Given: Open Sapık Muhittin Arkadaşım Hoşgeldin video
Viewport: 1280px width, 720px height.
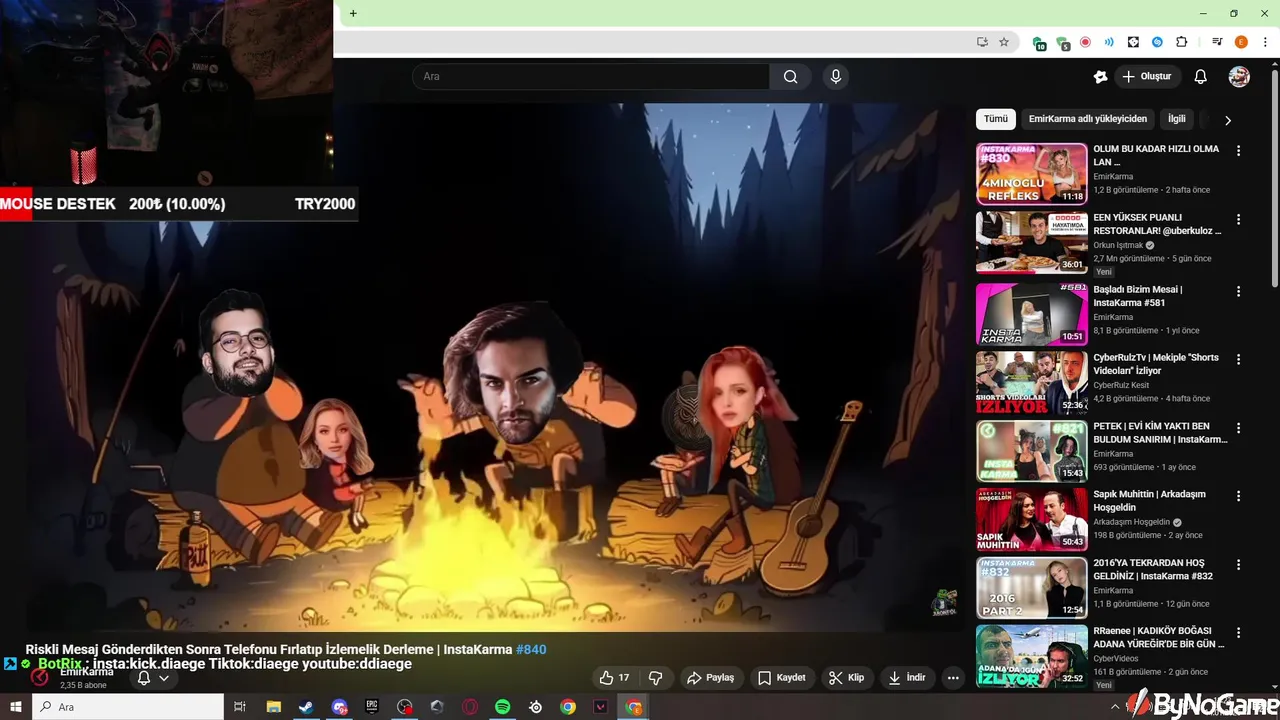Looking at the screenshot, I should [x=1149, y=500].
